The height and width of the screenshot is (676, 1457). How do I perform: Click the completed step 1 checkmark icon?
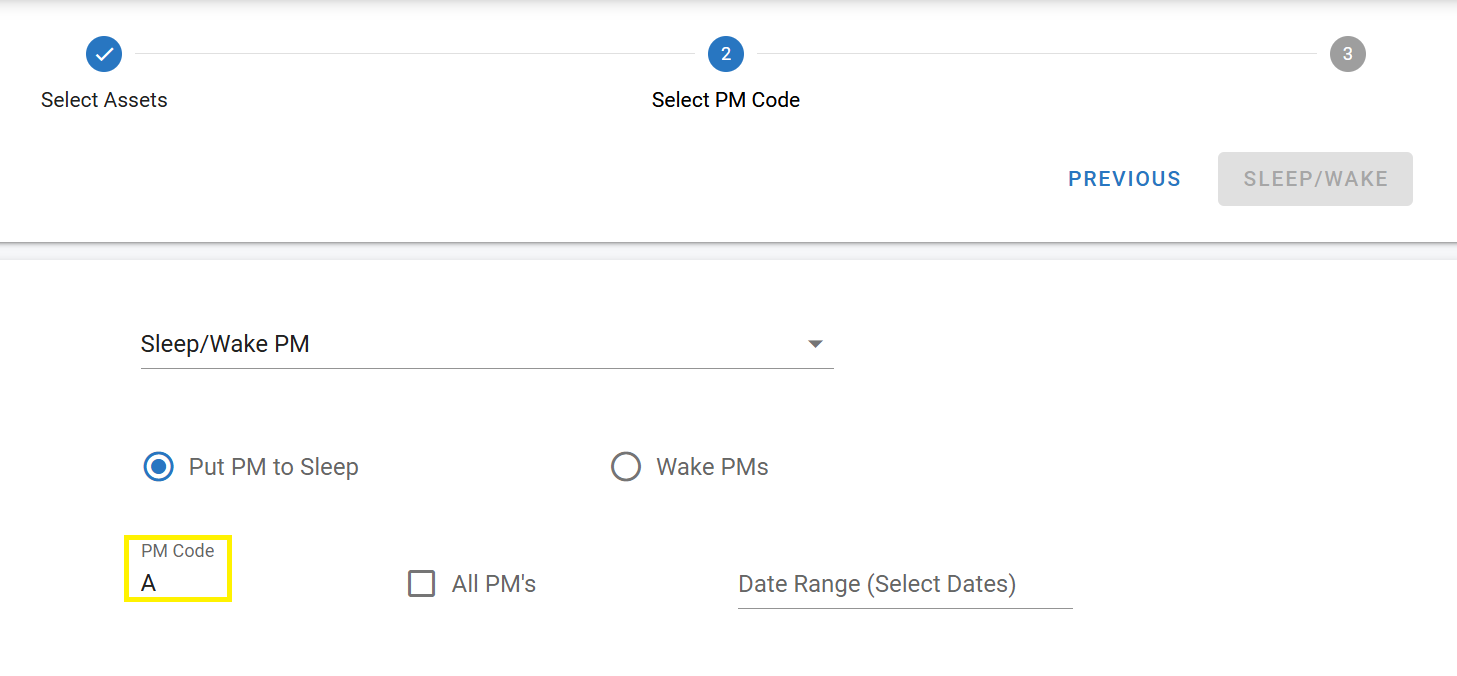click(104, 54)
